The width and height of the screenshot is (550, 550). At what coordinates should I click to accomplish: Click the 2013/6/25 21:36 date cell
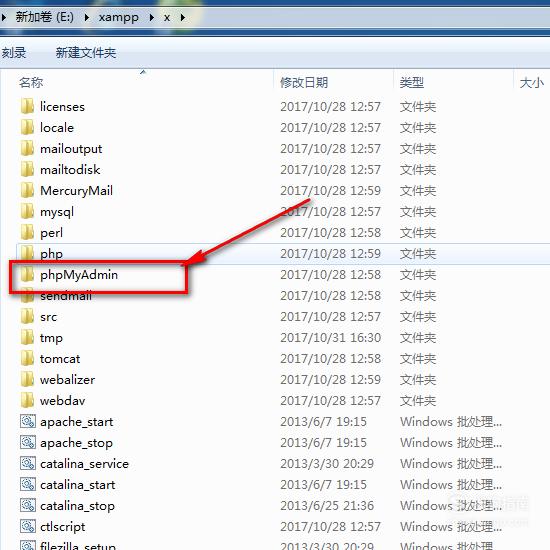327,506
